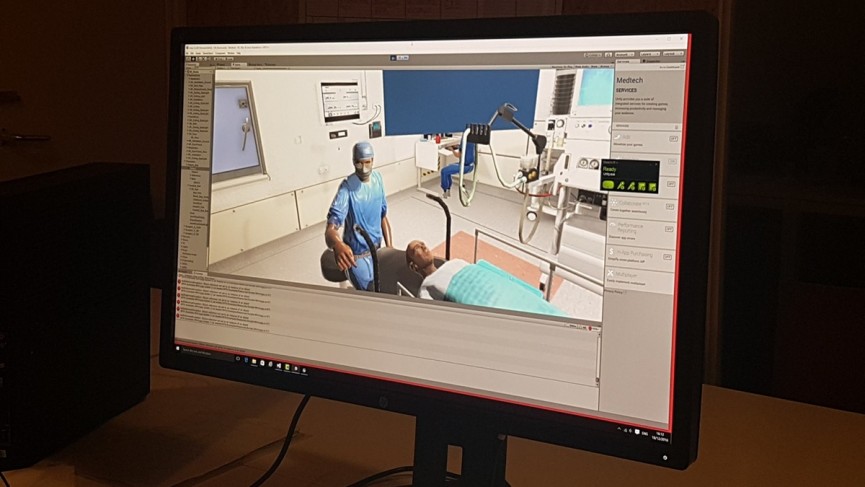Click the cloud services icon
This screenshot has height=487, width=865.
pos(608,55)
